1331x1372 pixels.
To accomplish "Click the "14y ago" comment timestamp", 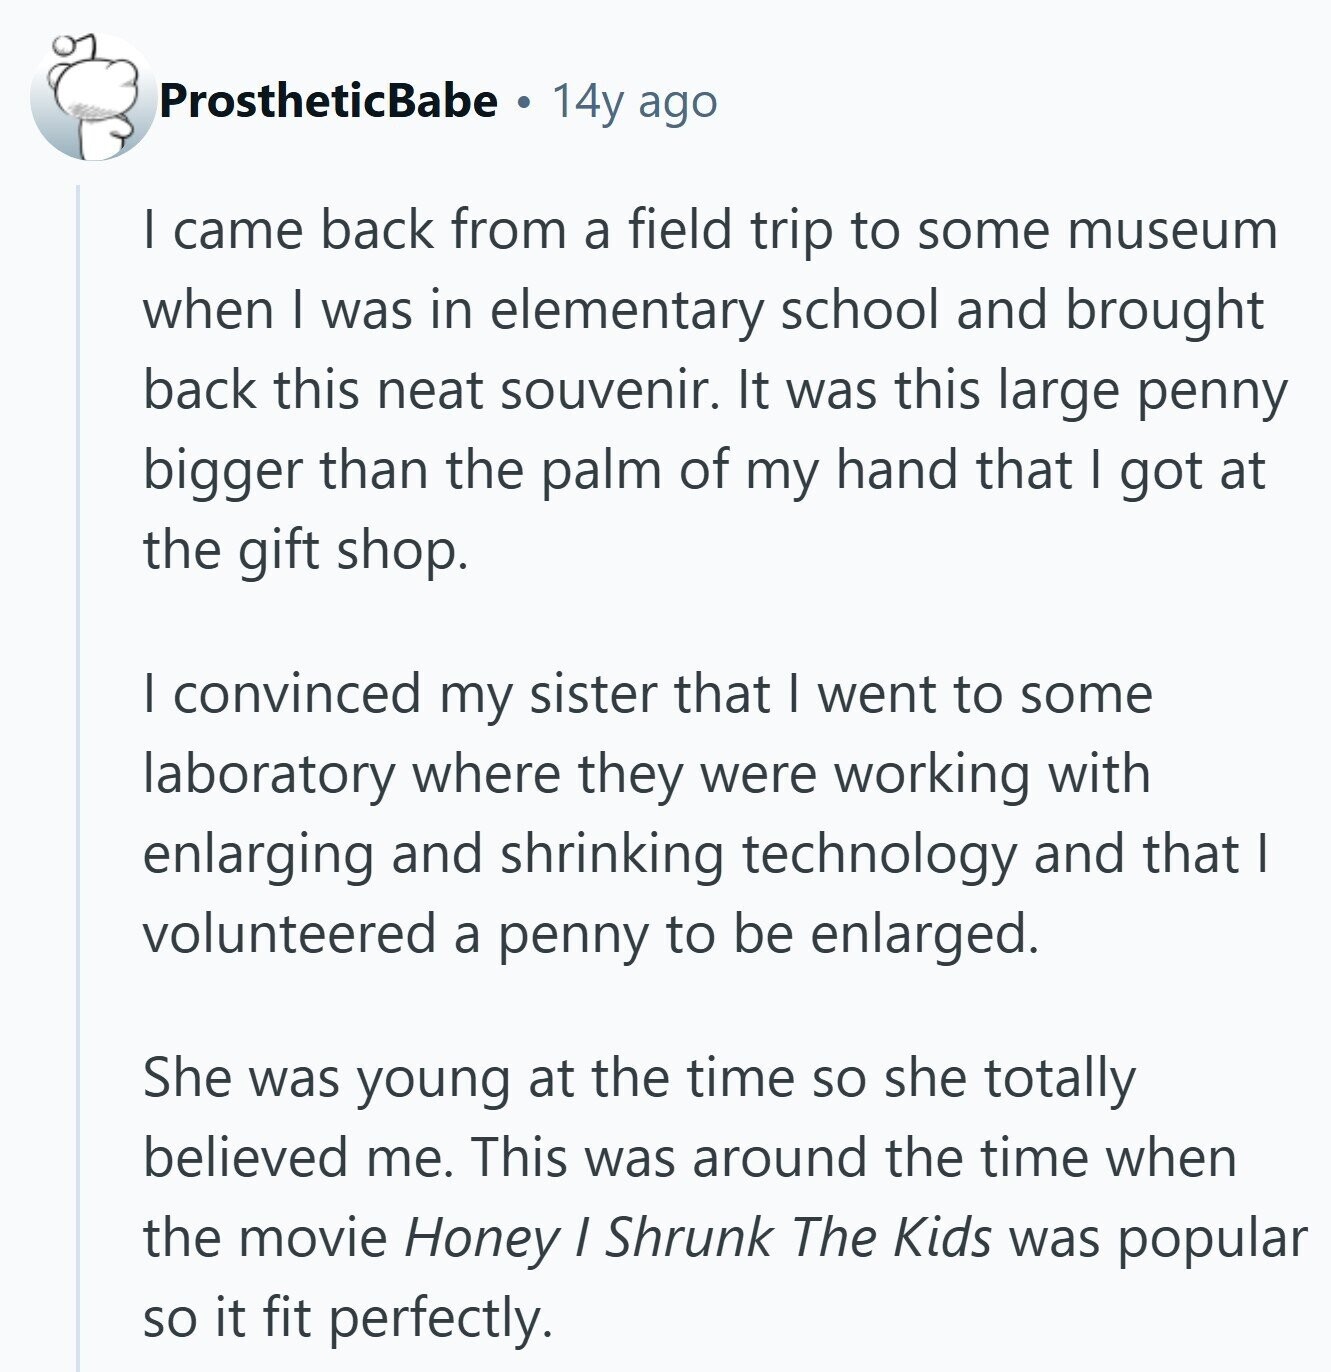I will 634,101.
